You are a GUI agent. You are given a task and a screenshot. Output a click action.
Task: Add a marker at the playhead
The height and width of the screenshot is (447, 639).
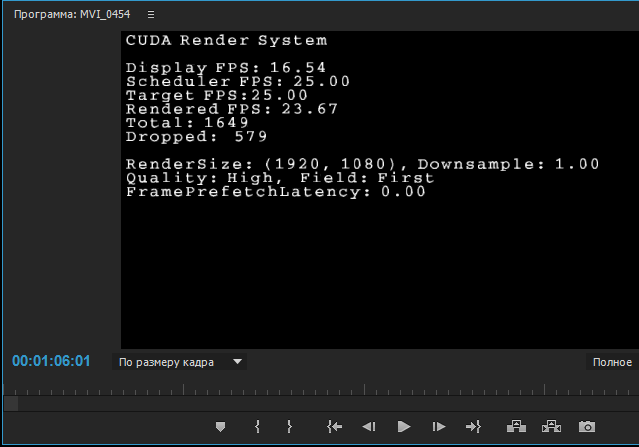point(220,427)
